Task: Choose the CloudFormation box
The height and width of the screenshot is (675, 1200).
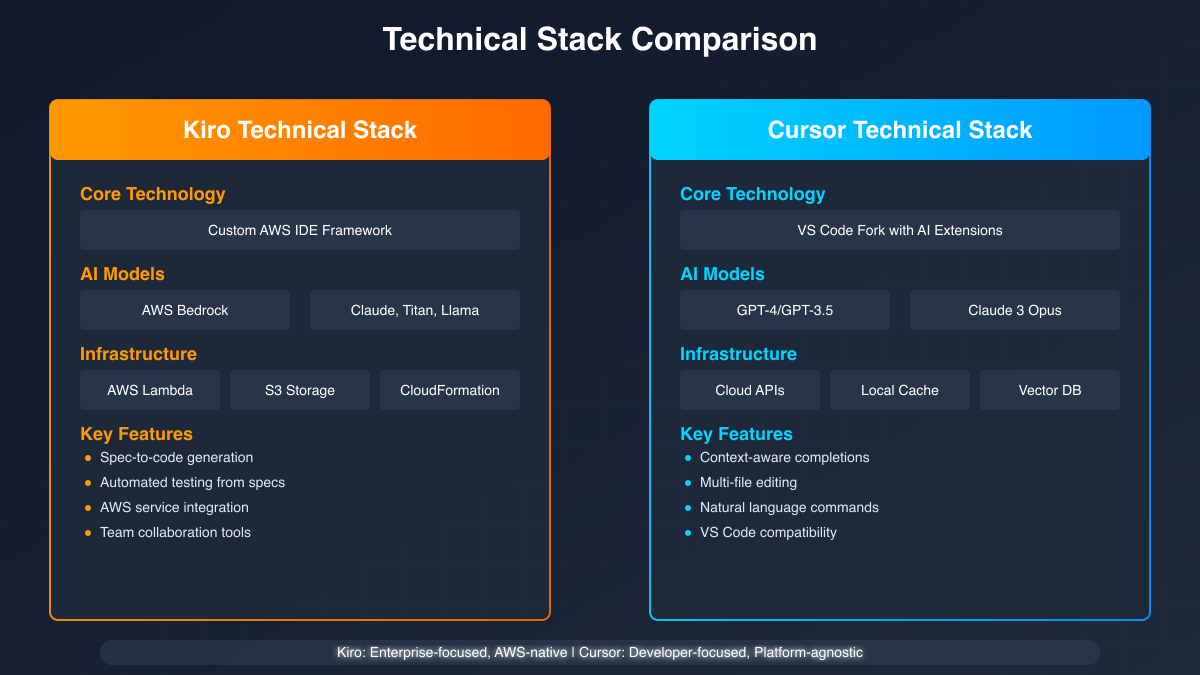Action: point(450,390)
